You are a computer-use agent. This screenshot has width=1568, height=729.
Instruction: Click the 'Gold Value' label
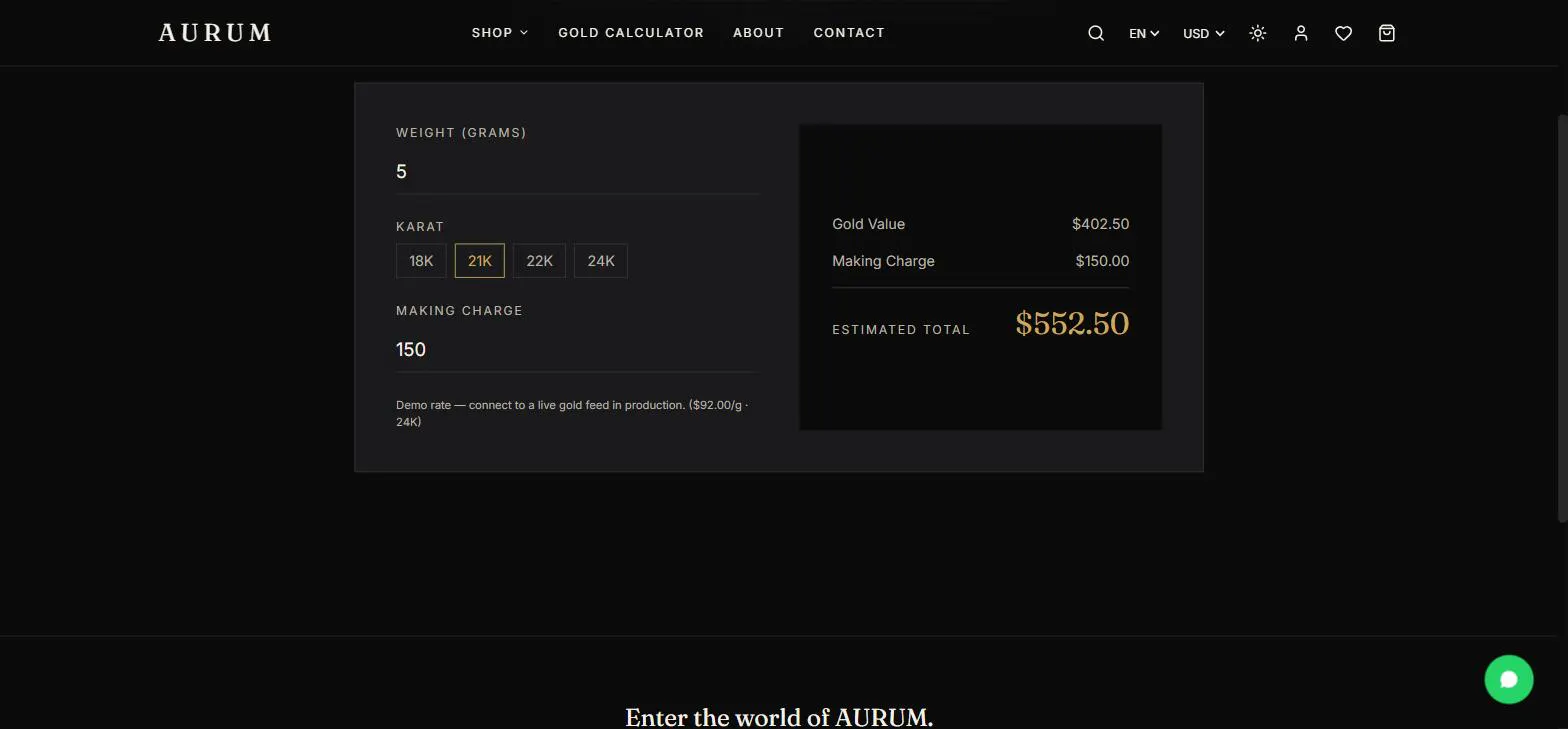tap(868, 224)
